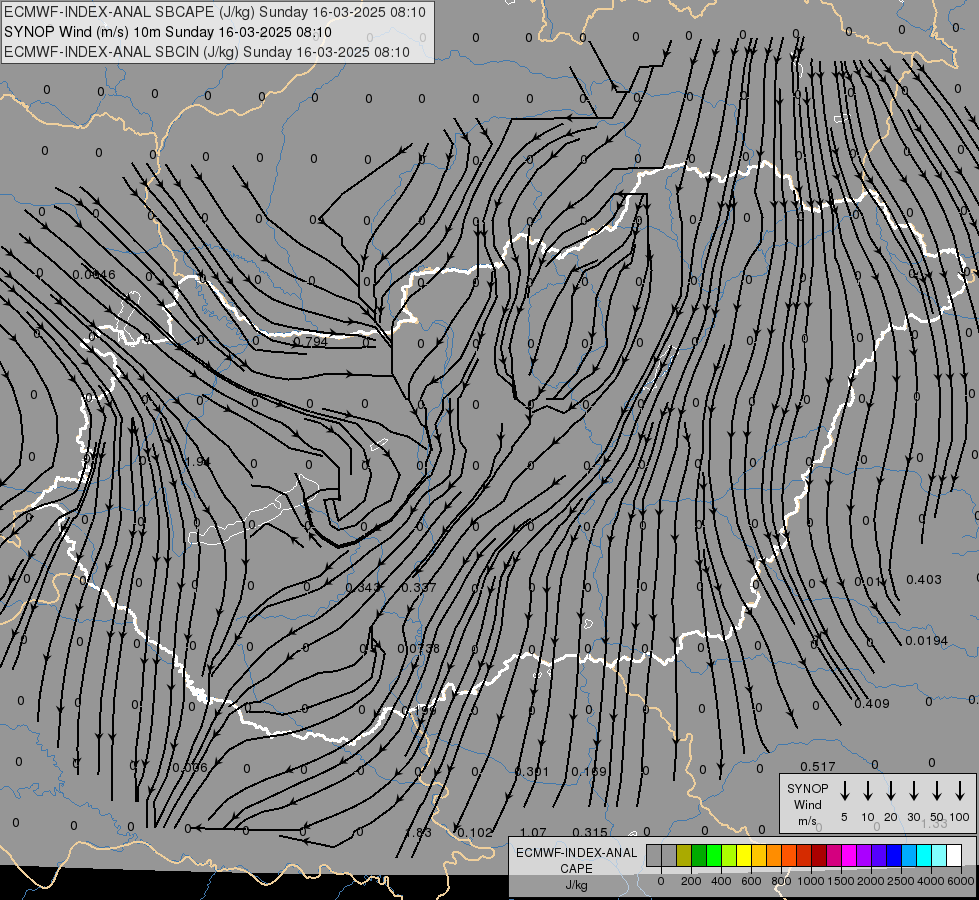
Task: Click the 100 m/s wind arrow in legend
Action: point(960,790)
